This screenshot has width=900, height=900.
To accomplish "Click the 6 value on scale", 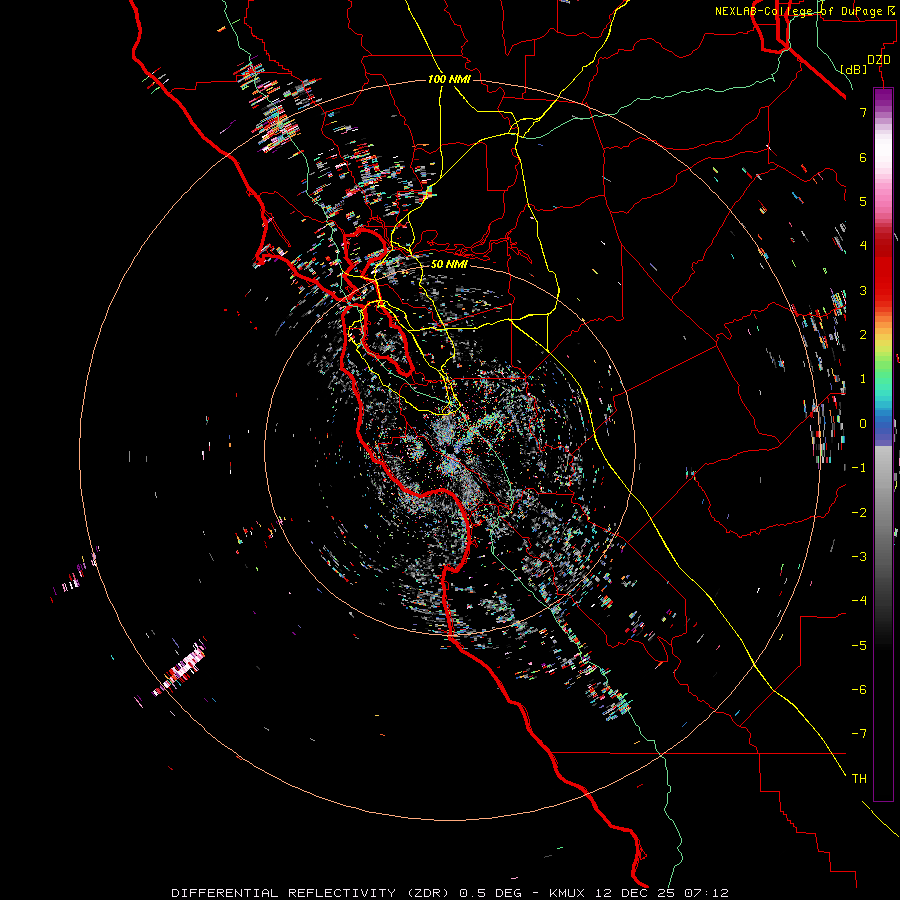I will pyautogui.click(x=863, y=157).
